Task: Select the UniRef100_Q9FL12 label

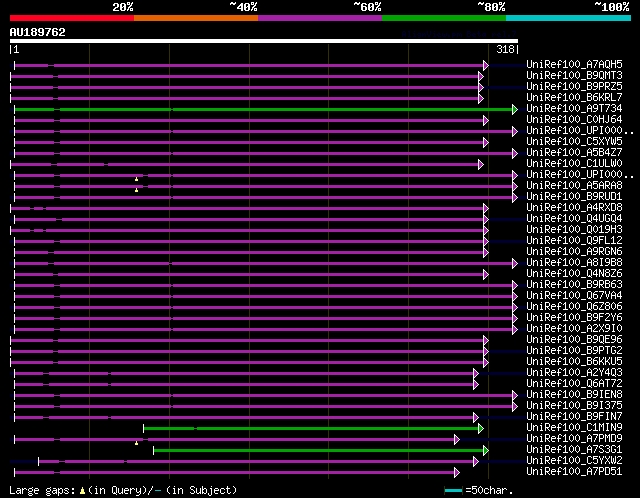Action: [574, 241]
